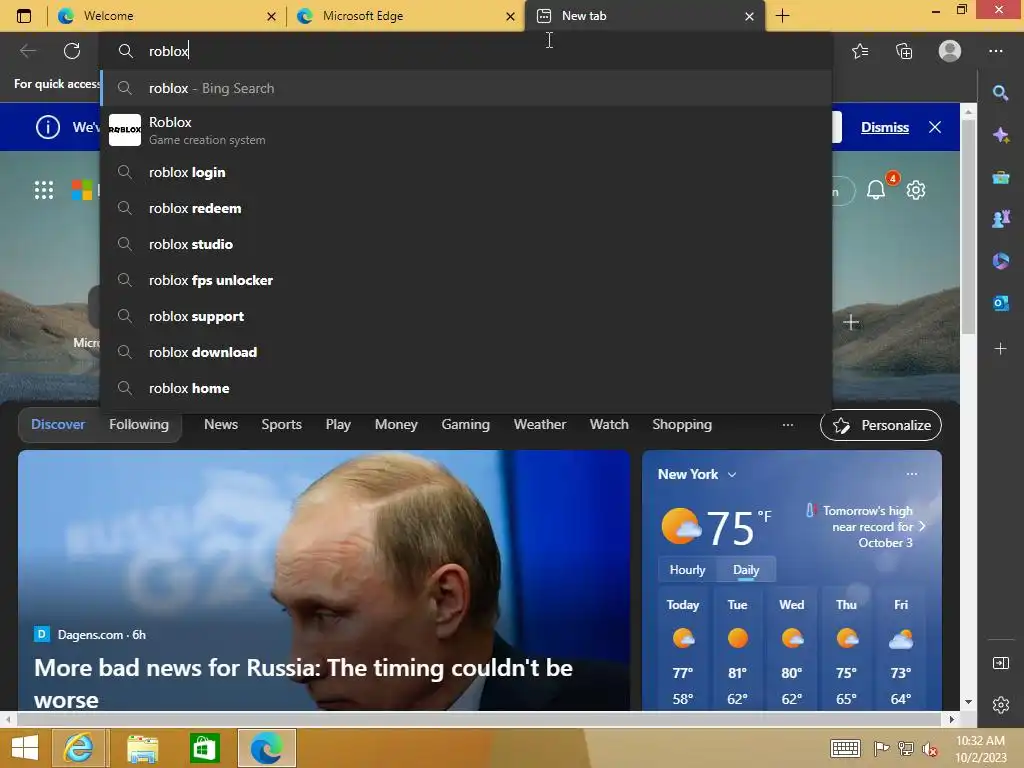Screen dimensions: 1024x768
Task: Select the Following feed tab
Action: pos(138,424)
